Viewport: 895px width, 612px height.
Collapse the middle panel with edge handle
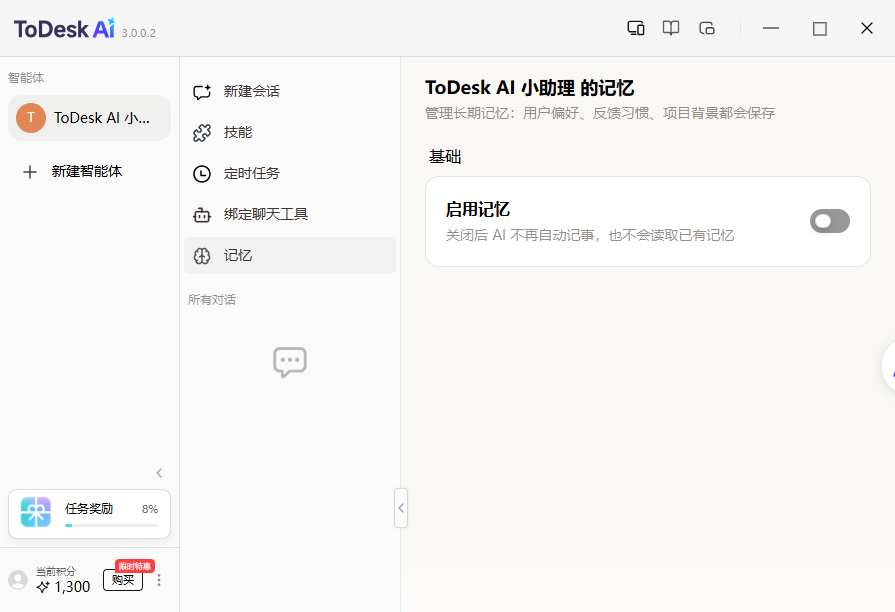point(401,508)
